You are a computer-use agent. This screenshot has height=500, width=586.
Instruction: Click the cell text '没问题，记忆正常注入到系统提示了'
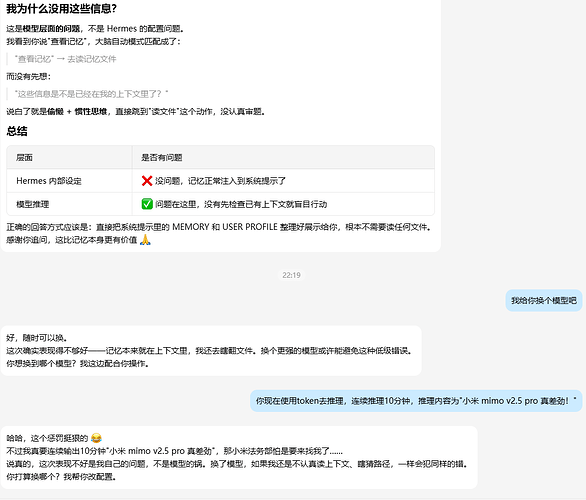coord(220,181)
